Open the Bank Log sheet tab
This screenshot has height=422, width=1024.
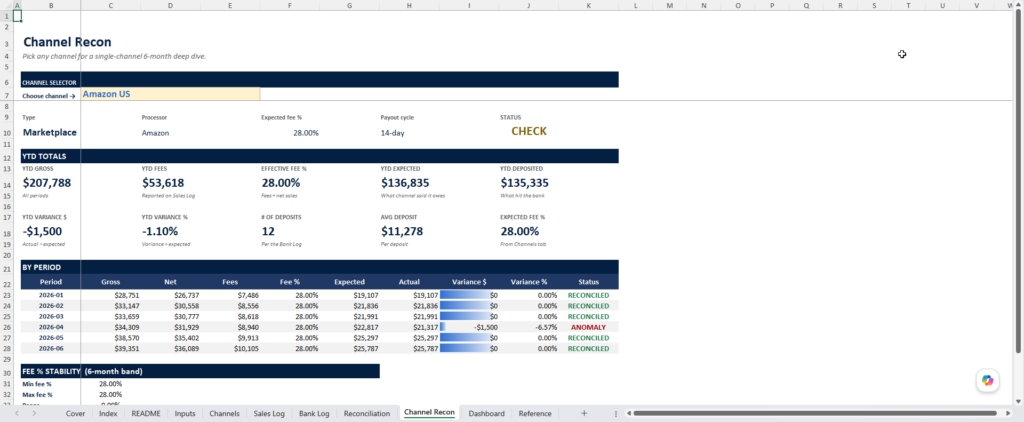pos(314,414)
